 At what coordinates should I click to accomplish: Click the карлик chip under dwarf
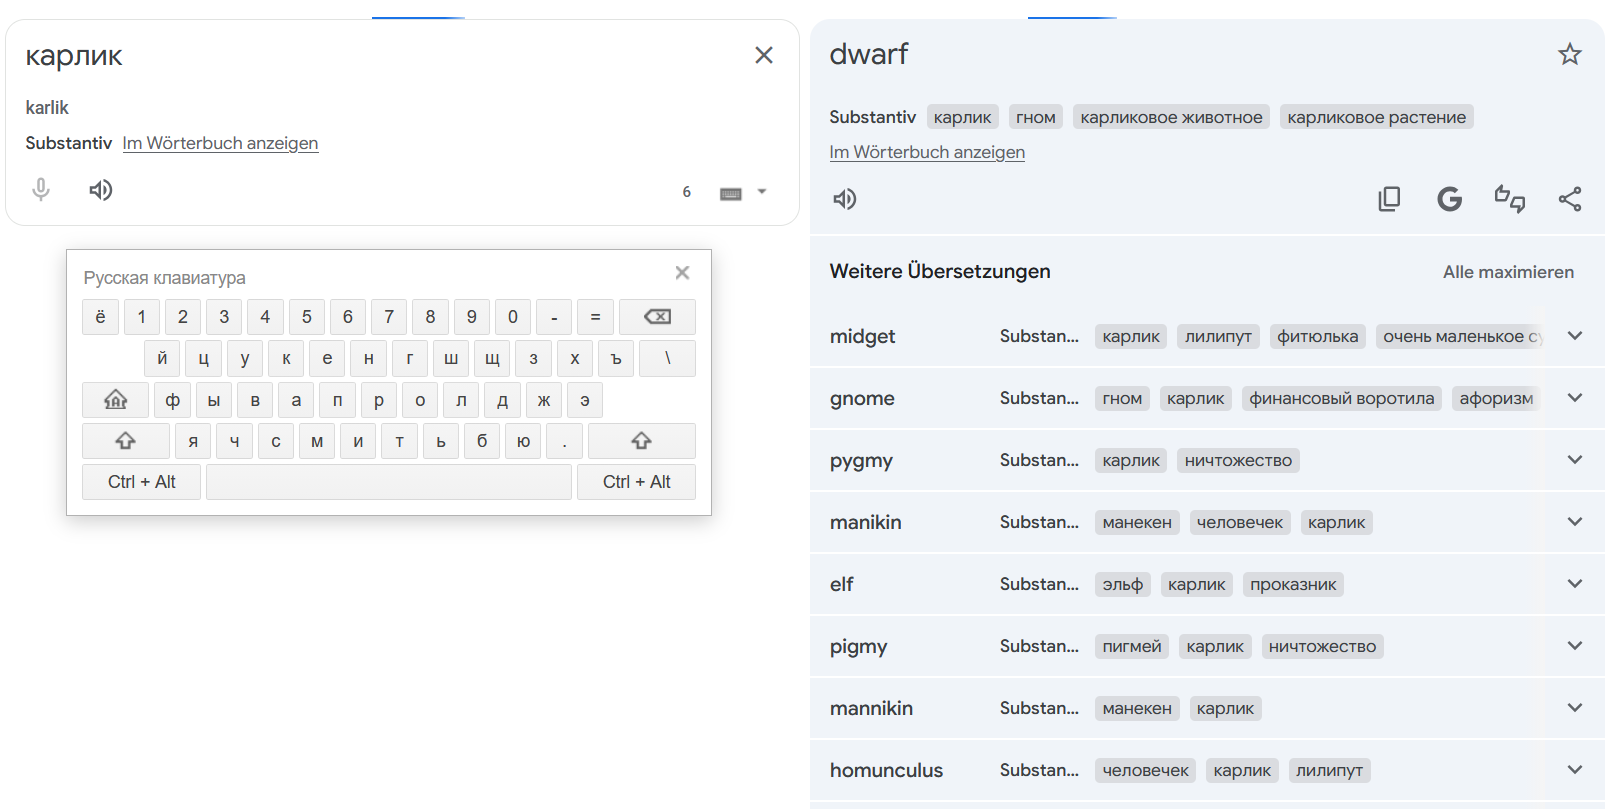[x=963, y=117]
